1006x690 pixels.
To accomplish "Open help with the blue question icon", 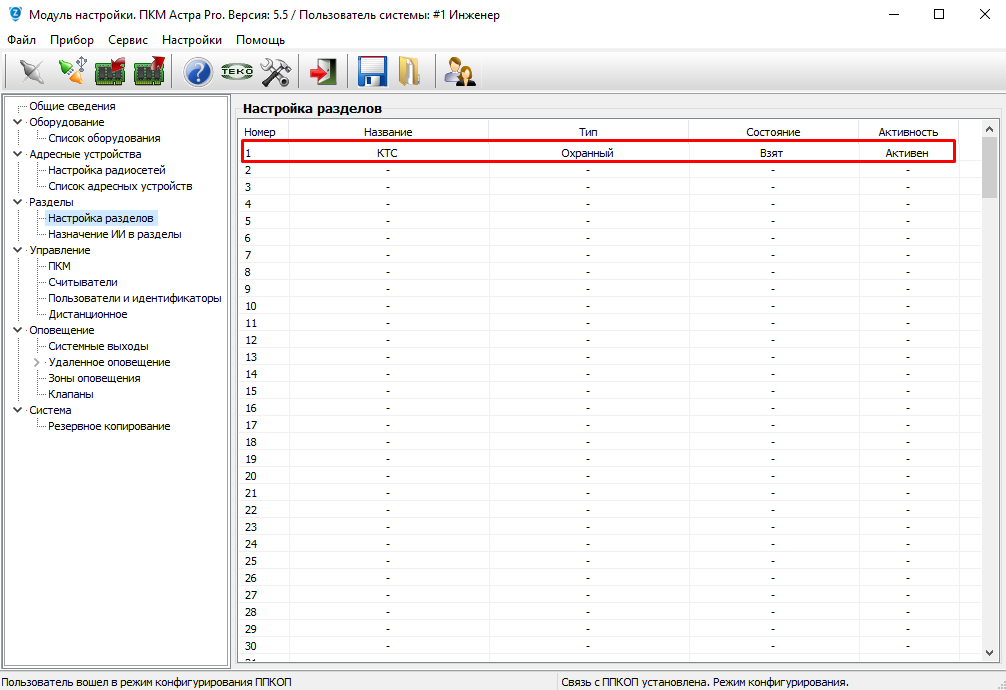I will [198, 71].
